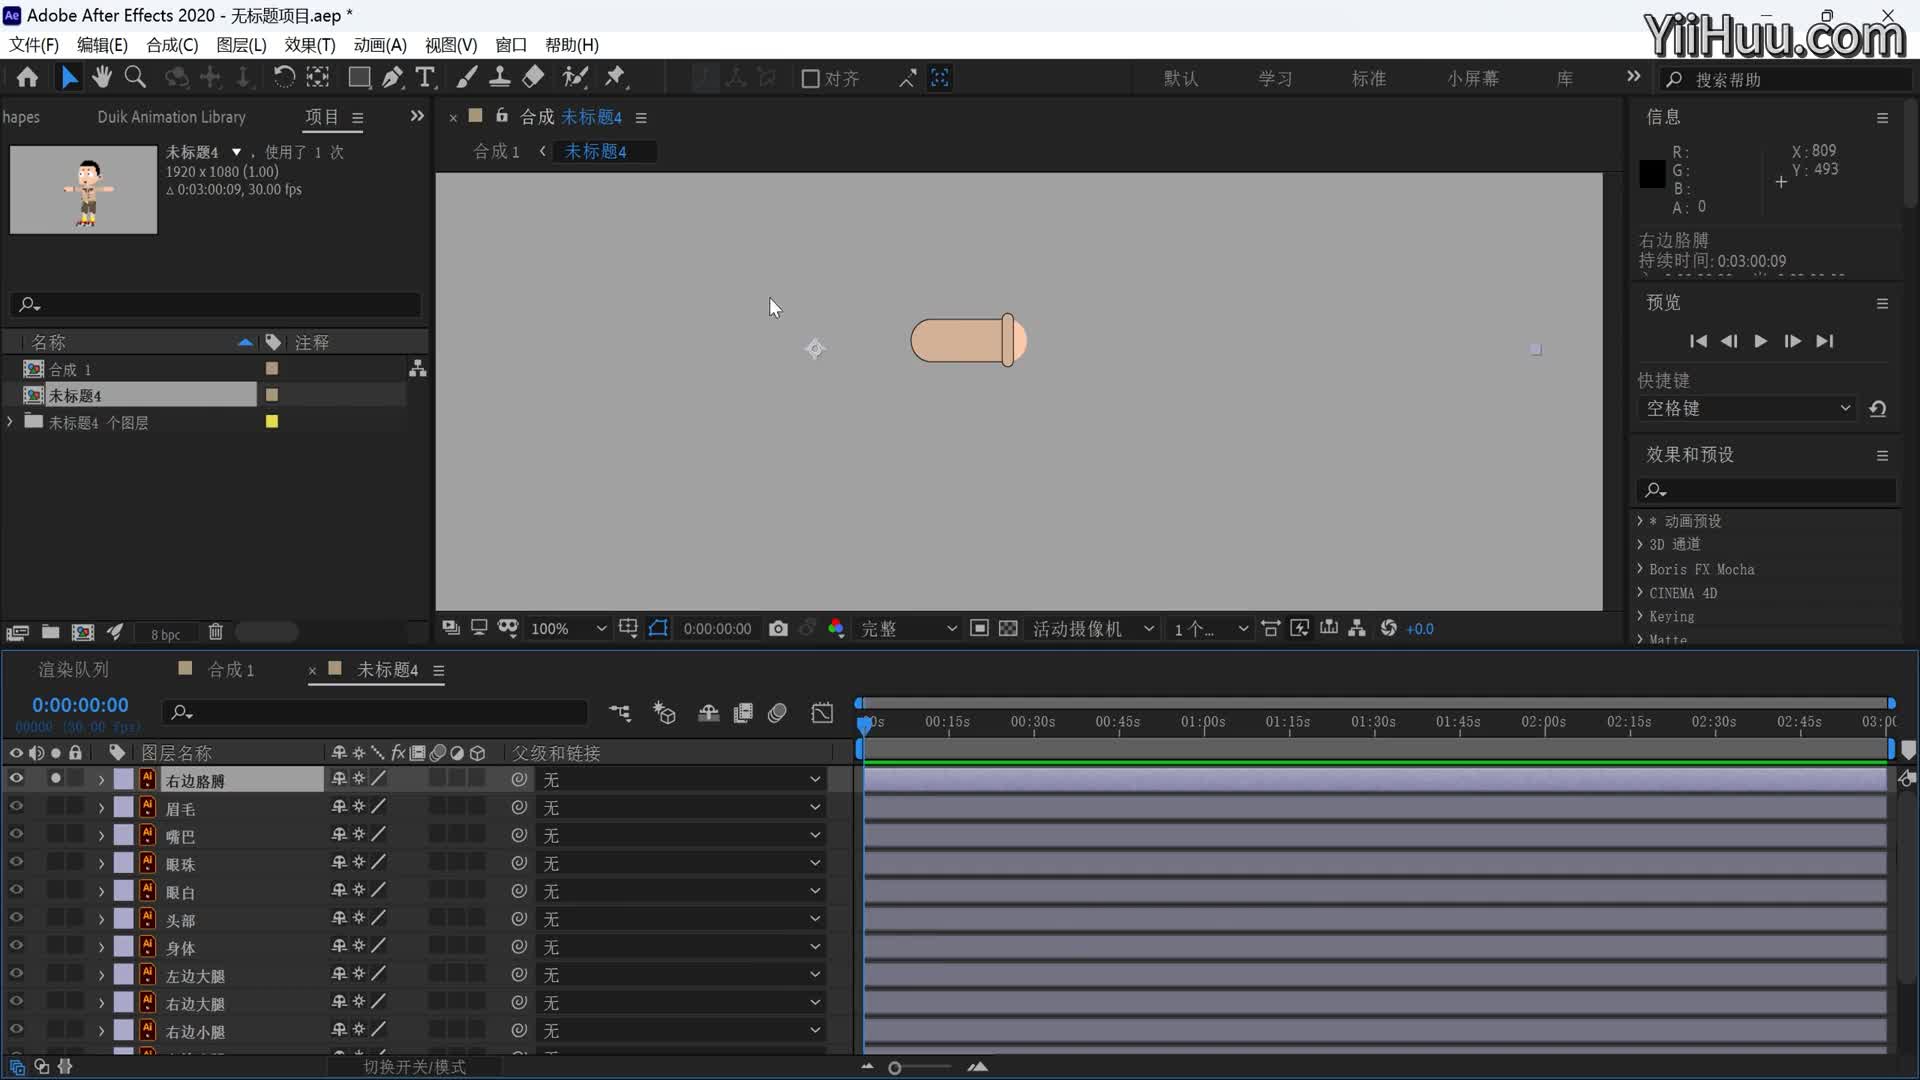This screenshot has height=1080, width=1920.
Task: Open the 空格键 shortcut dropdown
Action: [1748, 408]
